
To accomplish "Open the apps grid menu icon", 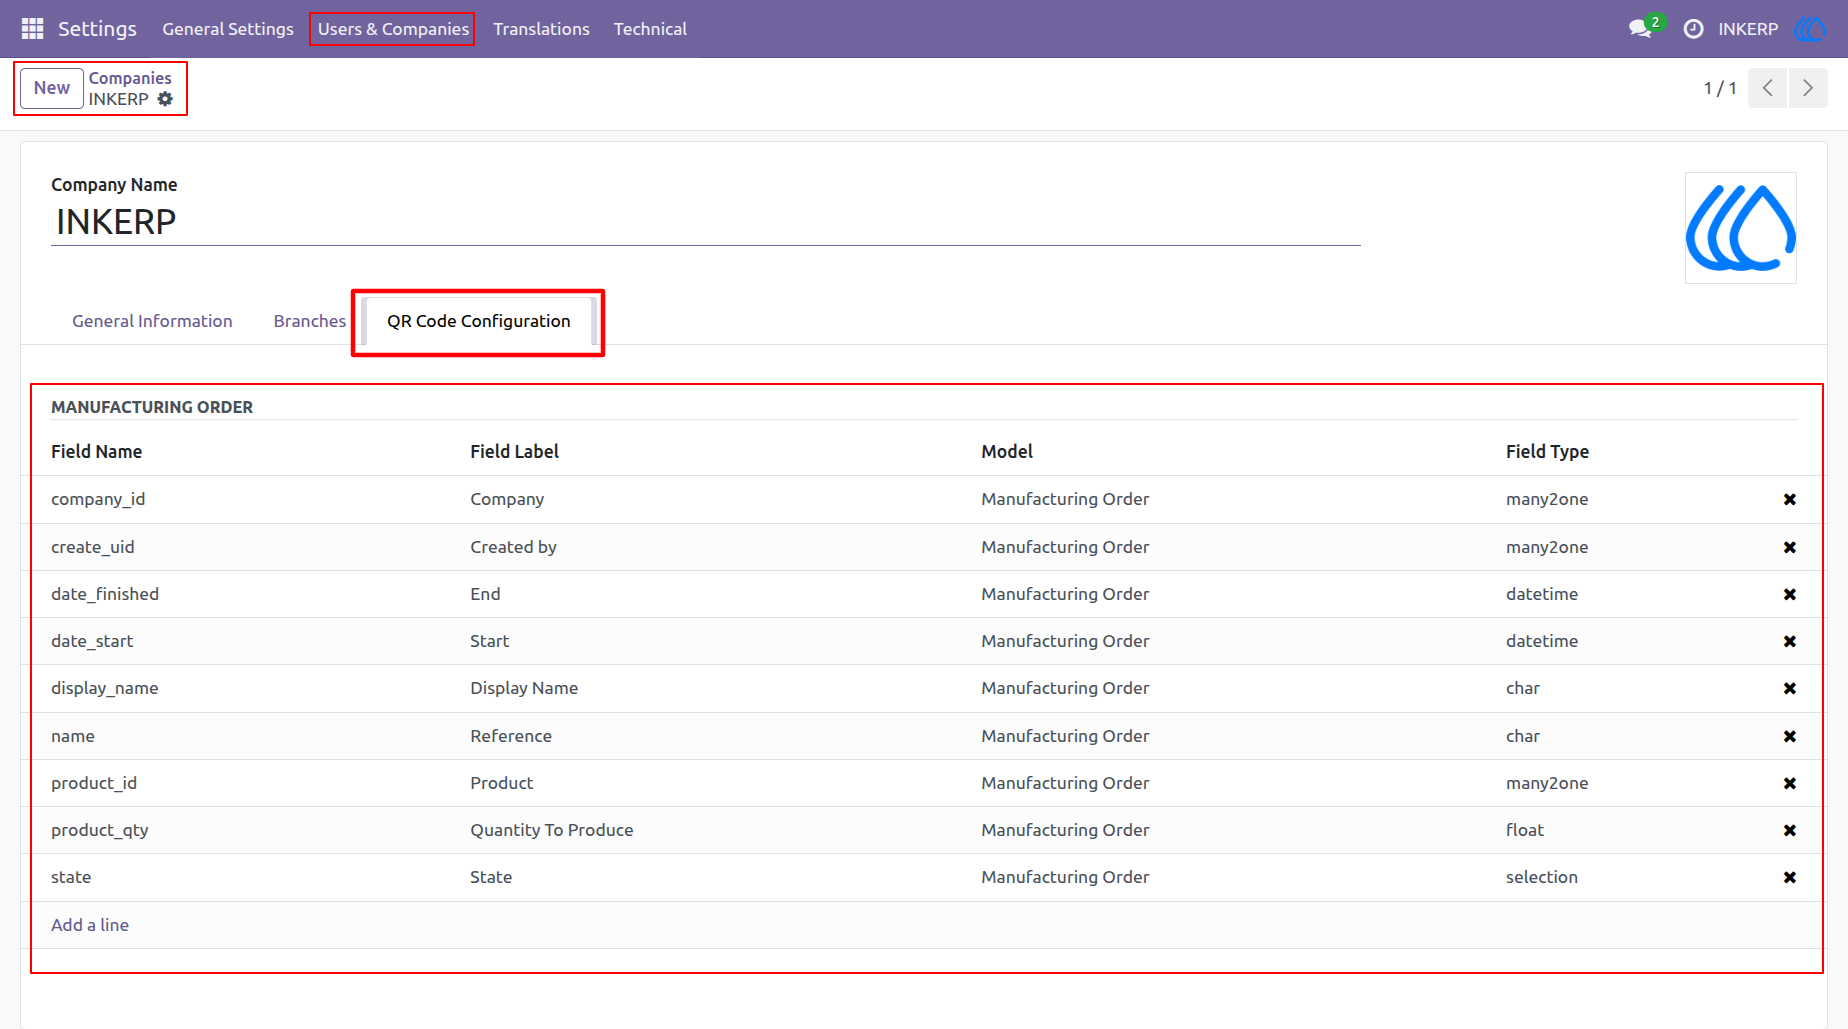I will (32, 29).
